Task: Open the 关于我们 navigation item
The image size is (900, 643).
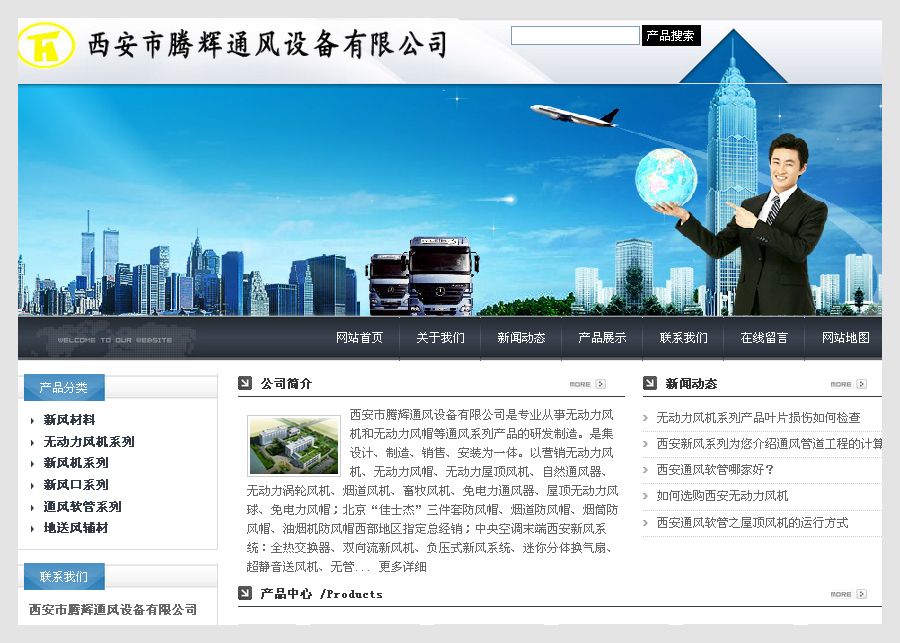Action: [440, 337]
